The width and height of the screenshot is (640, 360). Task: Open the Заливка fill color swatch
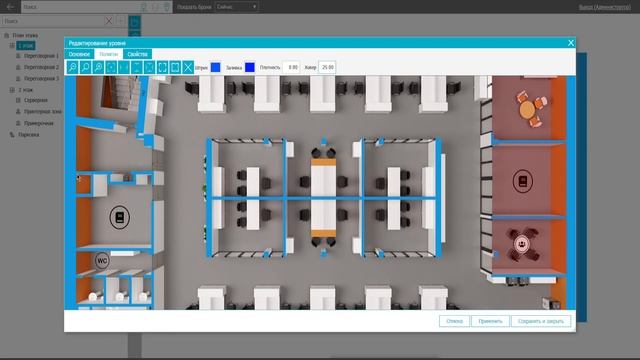[x=250, y=67]
